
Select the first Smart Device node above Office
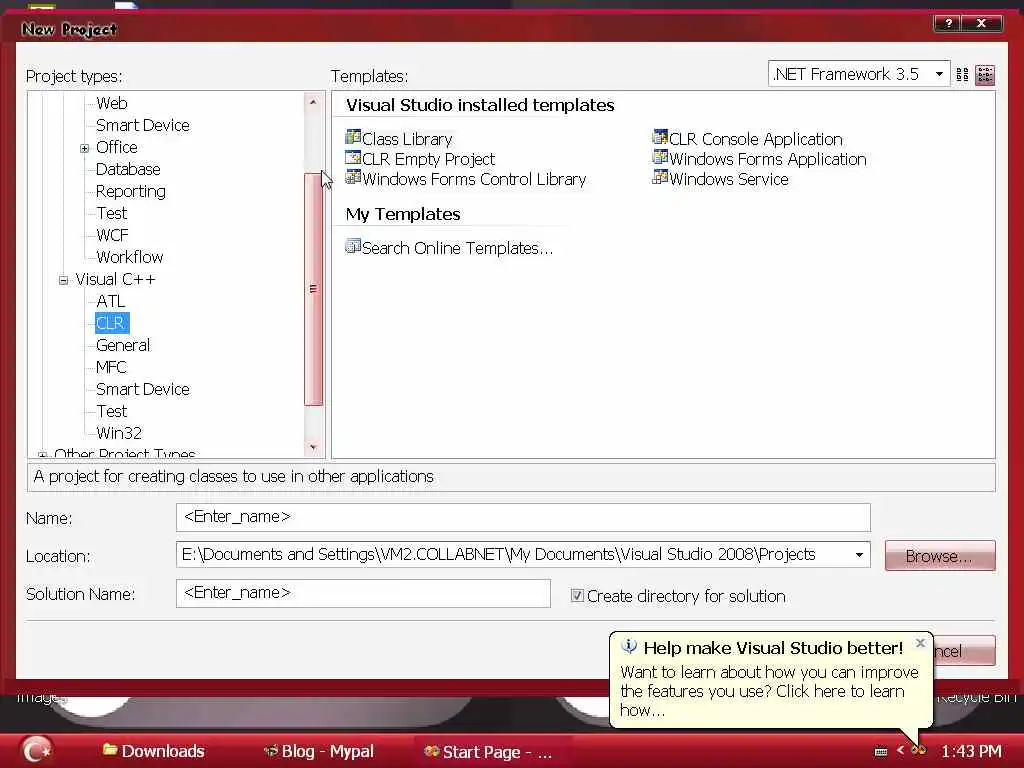[142, 125]
